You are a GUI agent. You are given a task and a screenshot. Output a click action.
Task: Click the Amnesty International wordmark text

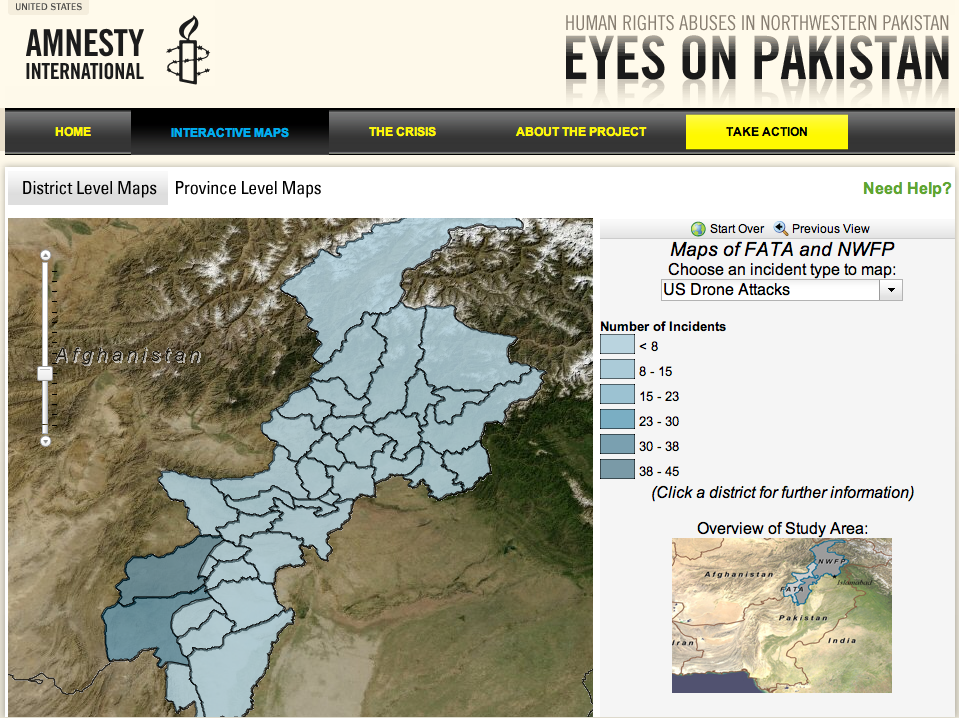click(85, 55)
